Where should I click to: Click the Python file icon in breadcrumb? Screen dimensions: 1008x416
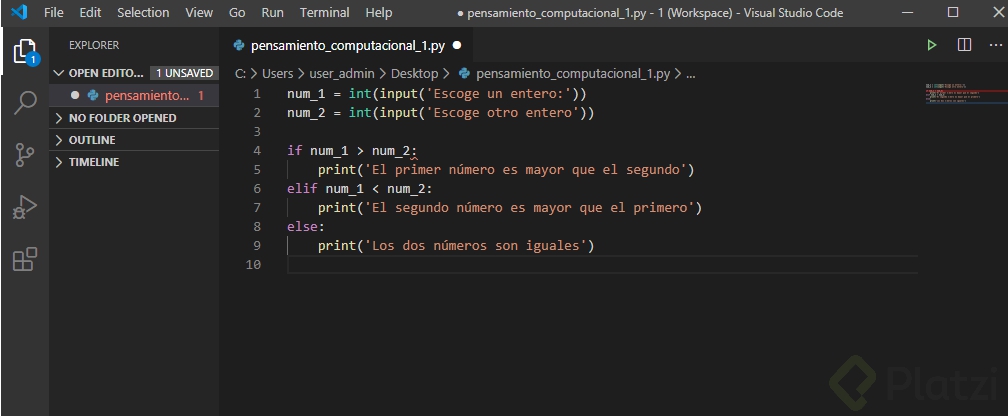coord(464,74)
